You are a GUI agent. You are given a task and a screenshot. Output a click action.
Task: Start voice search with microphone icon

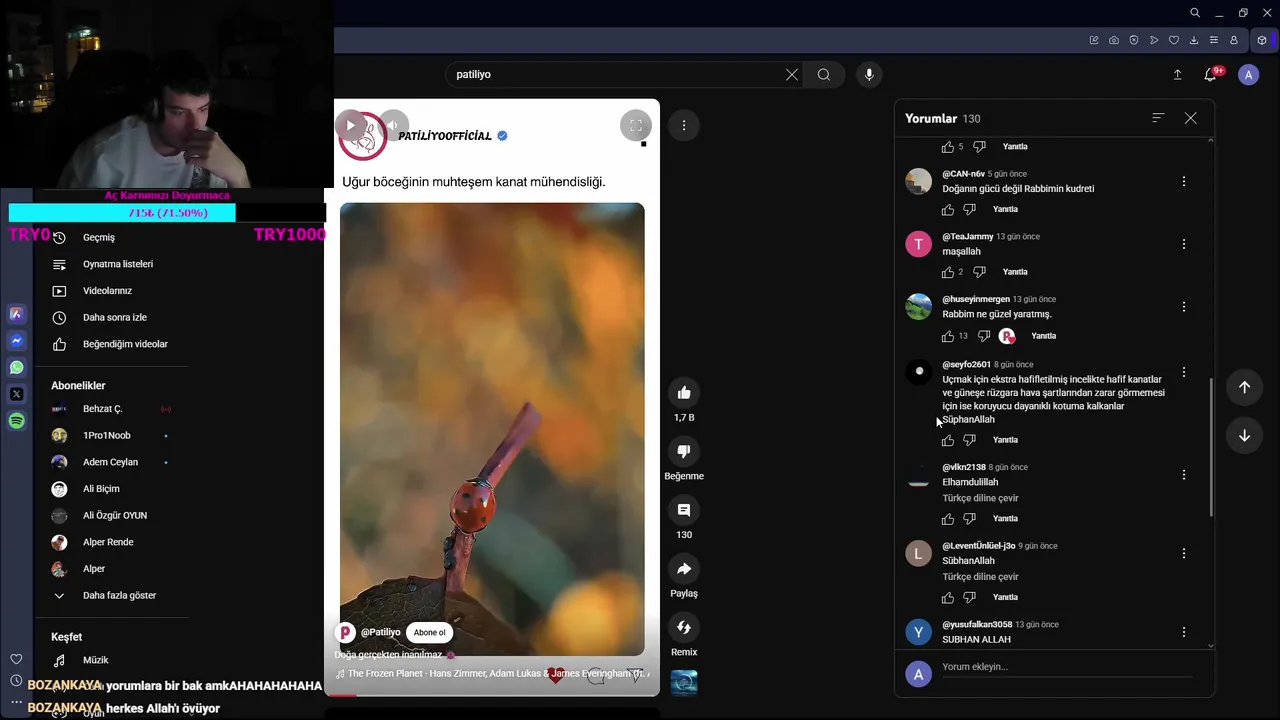[869, 74]
